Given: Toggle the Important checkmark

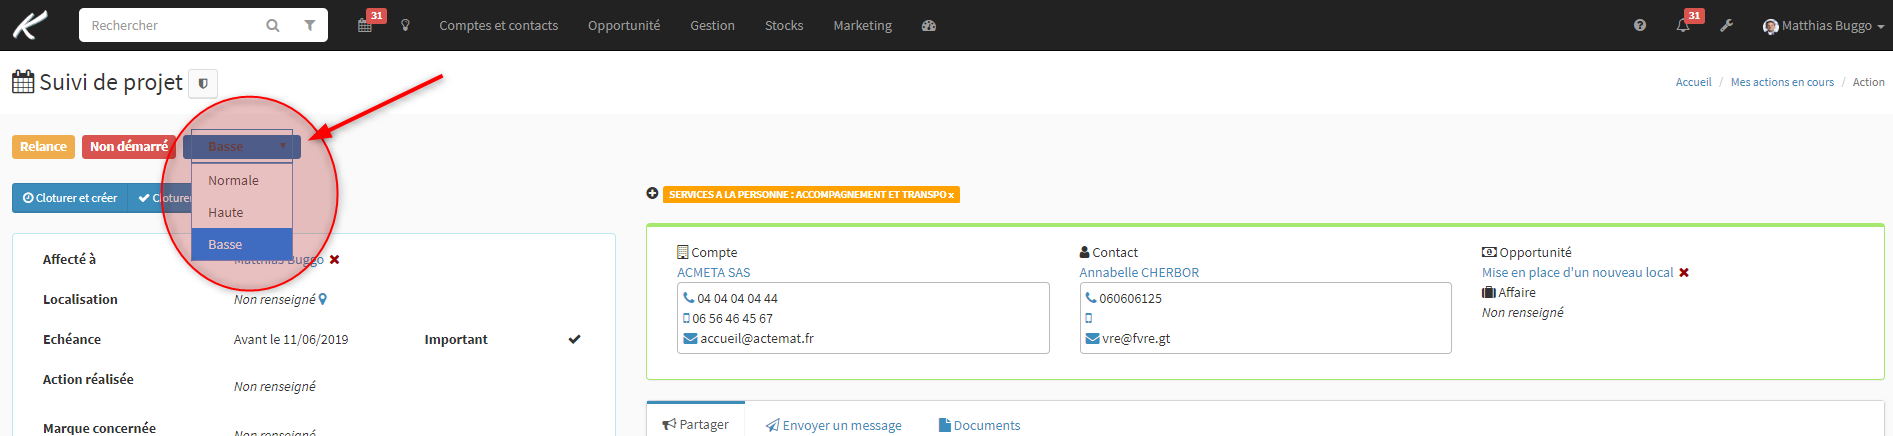Looking at the screenshot, I should pyautogui.click(x=574, y=339).
